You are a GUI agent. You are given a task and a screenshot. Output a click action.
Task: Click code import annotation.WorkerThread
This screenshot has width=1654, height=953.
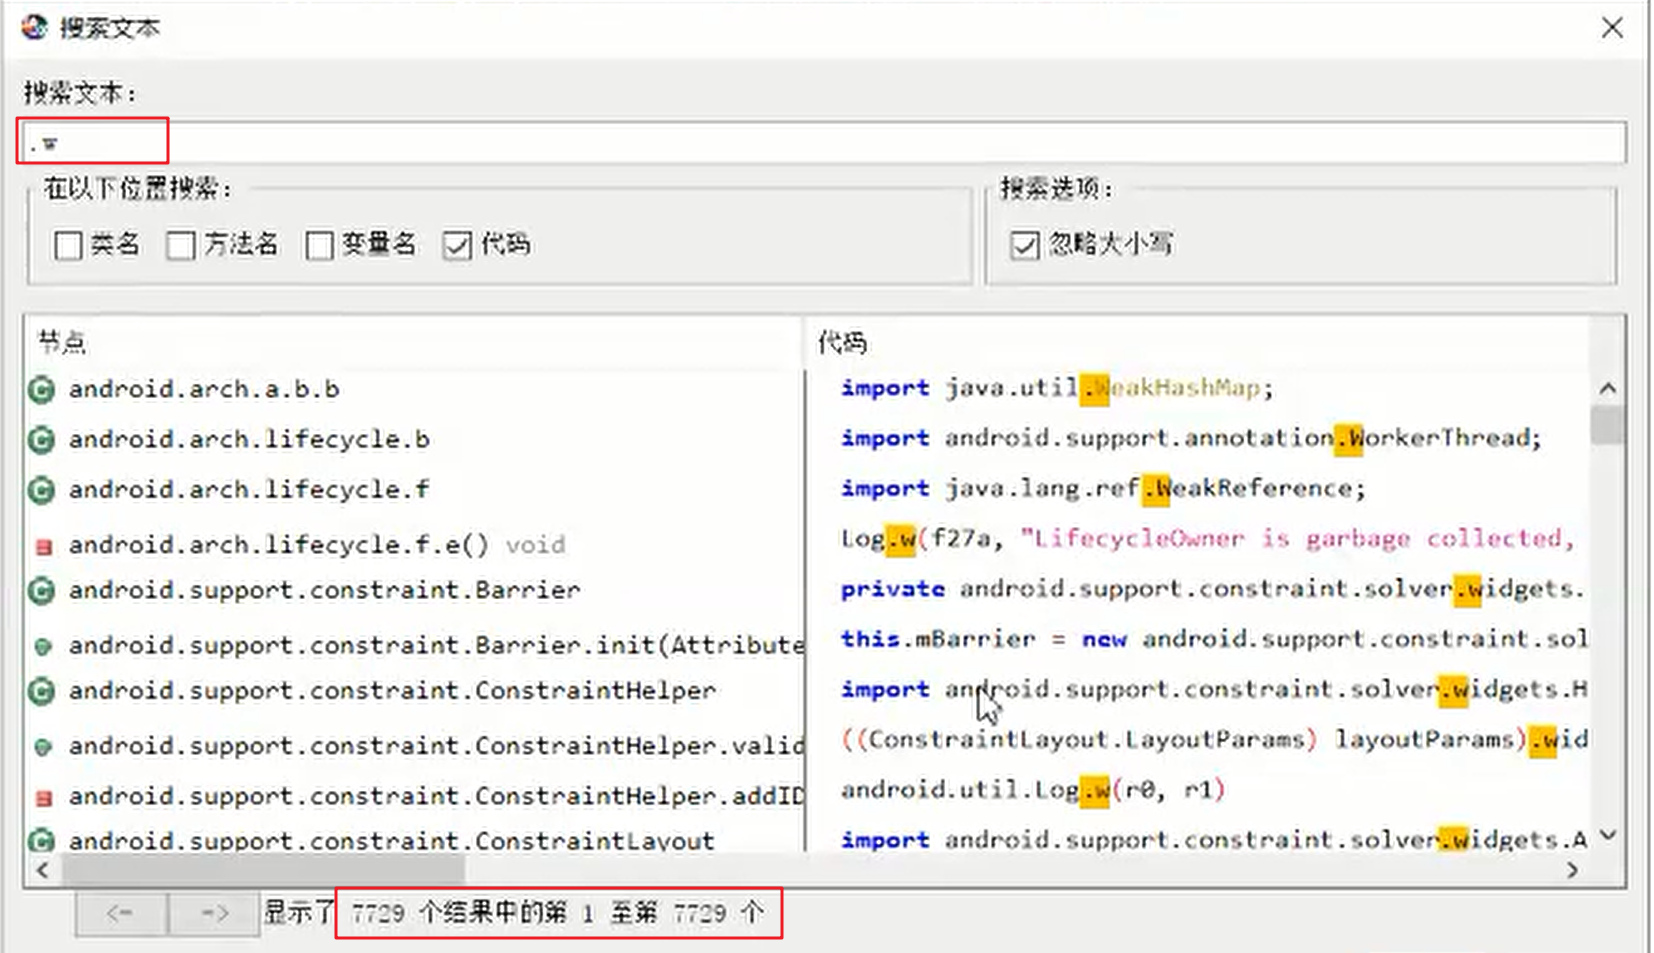[1191, 438]
